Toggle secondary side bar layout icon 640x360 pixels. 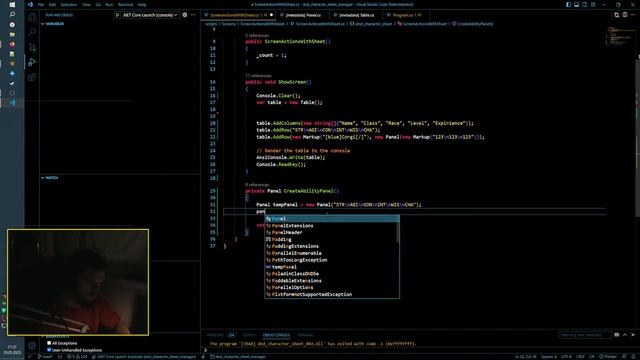pos(584,4)
